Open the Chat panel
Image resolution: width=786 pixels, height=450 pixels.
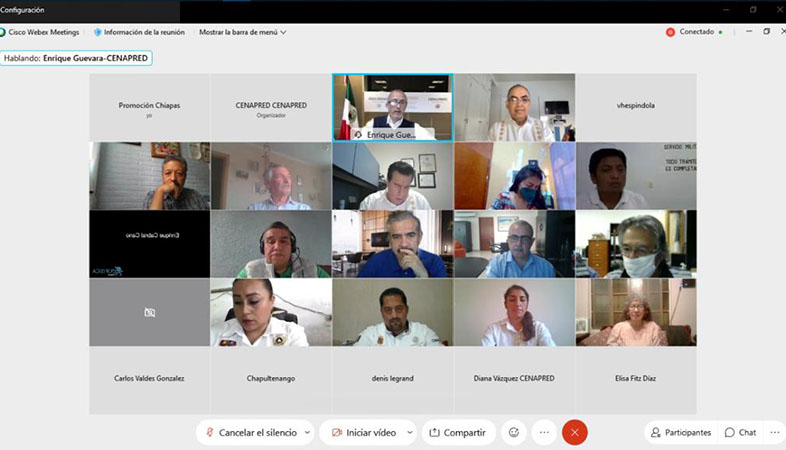coord(740,432)
